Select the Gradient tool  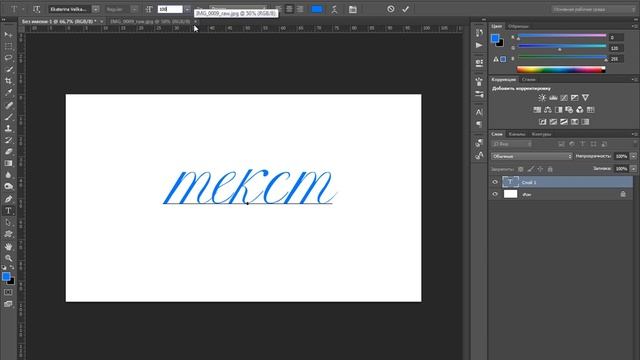(8, 163)
